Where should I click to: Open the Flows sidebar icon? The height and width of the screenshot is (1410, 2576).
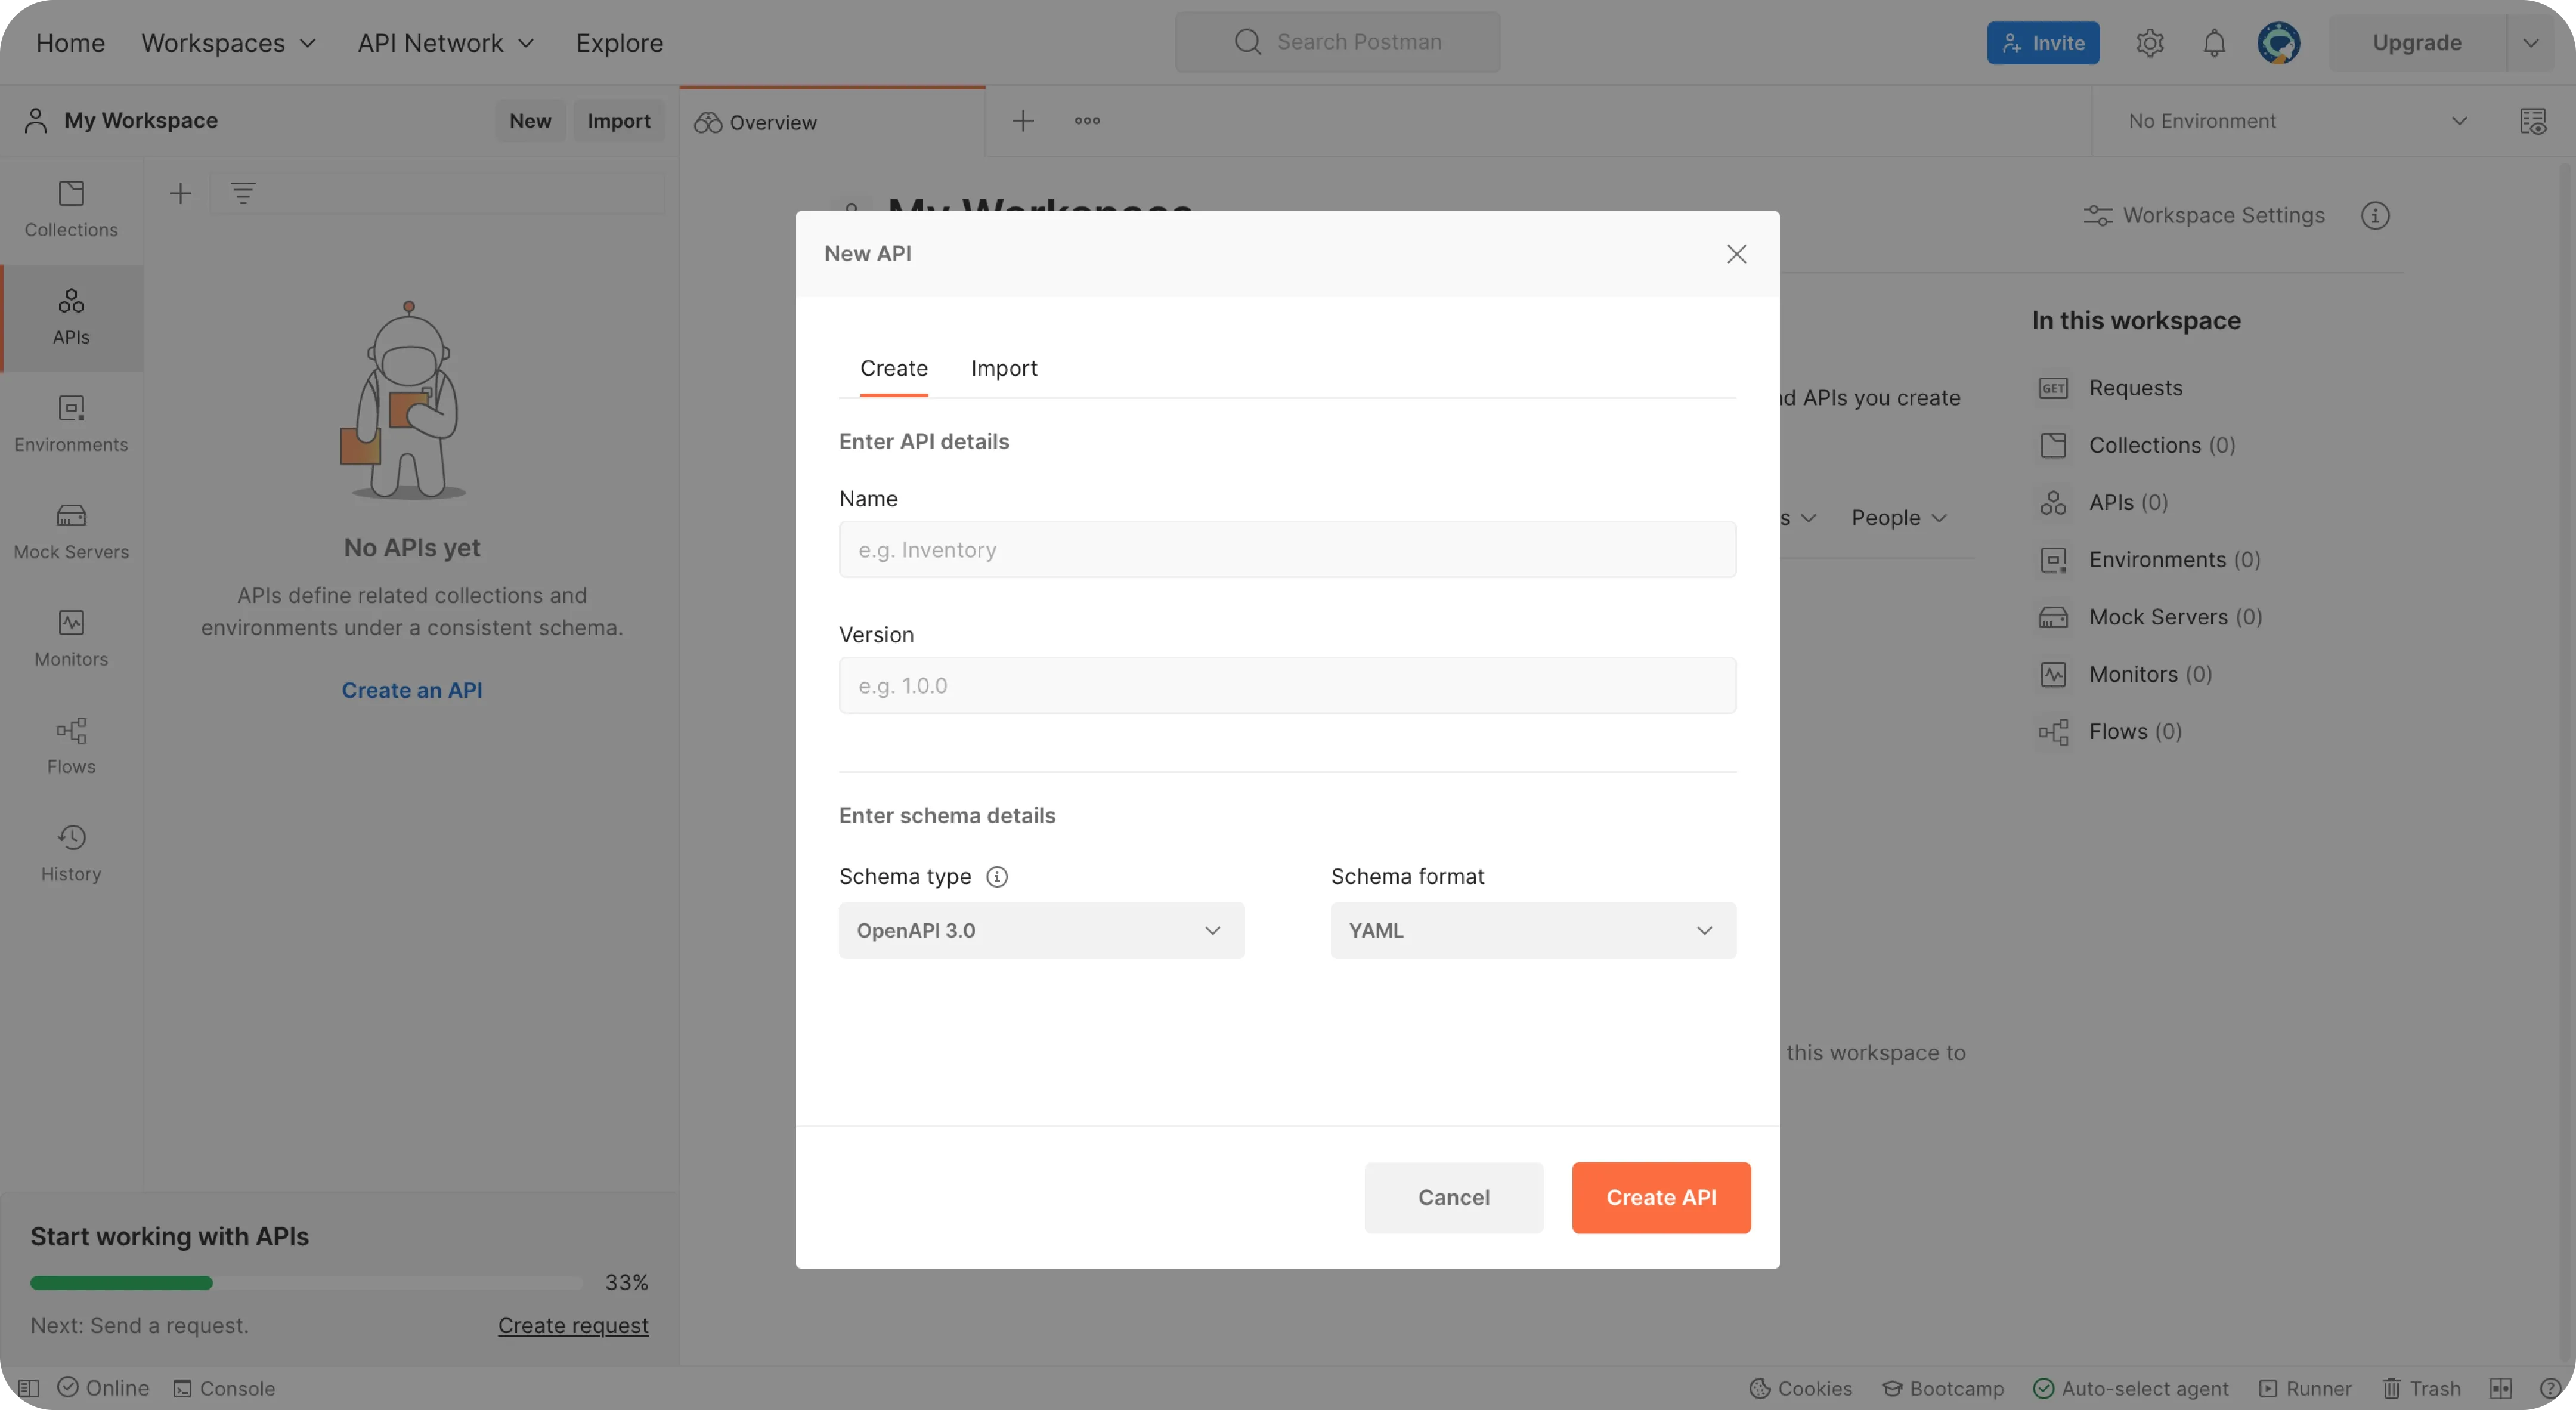tap(71, 745)
